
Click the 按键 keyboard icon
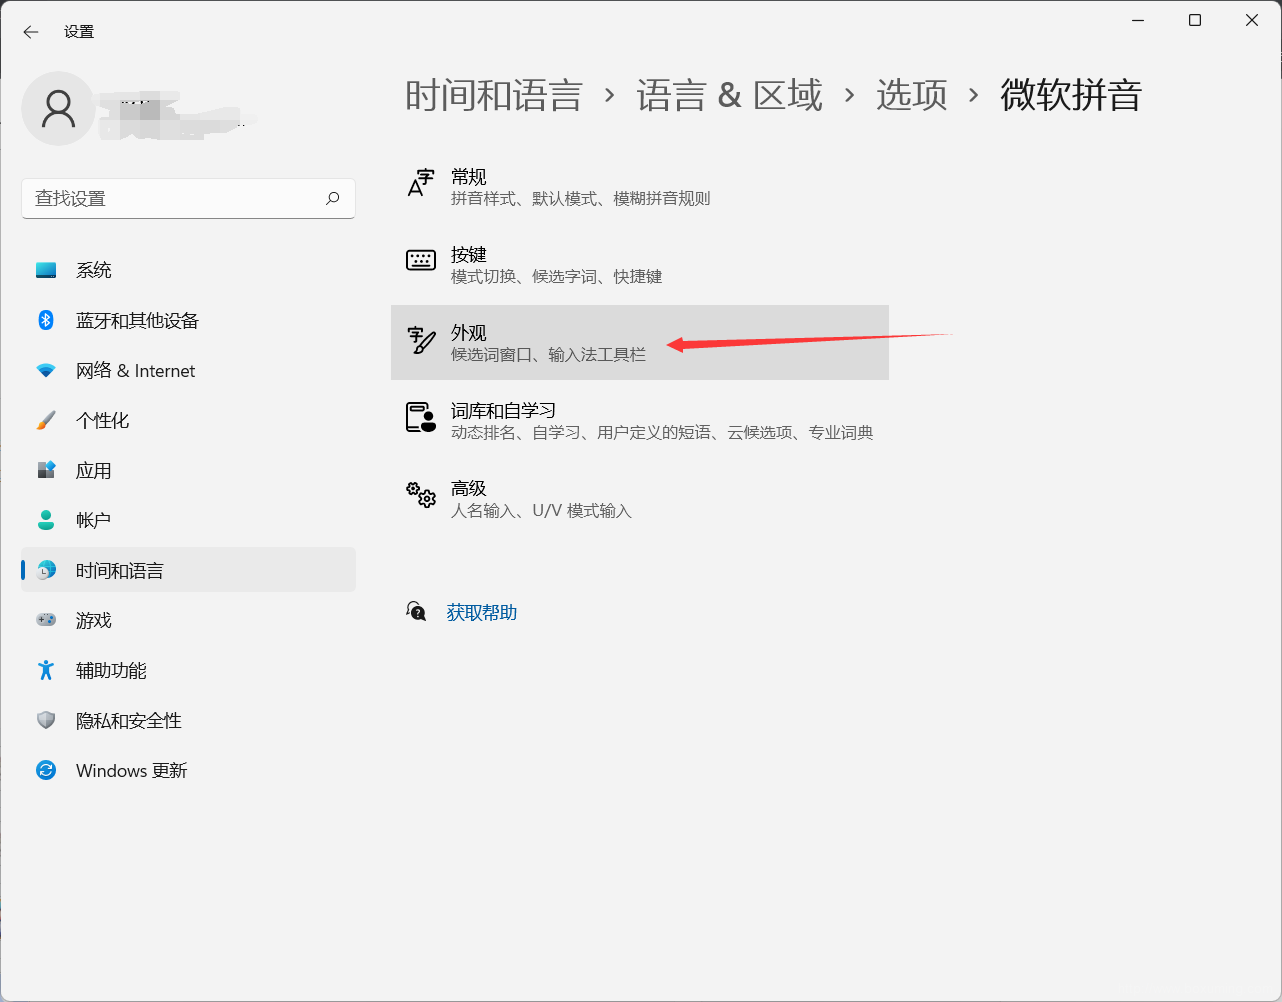[421, 261]
